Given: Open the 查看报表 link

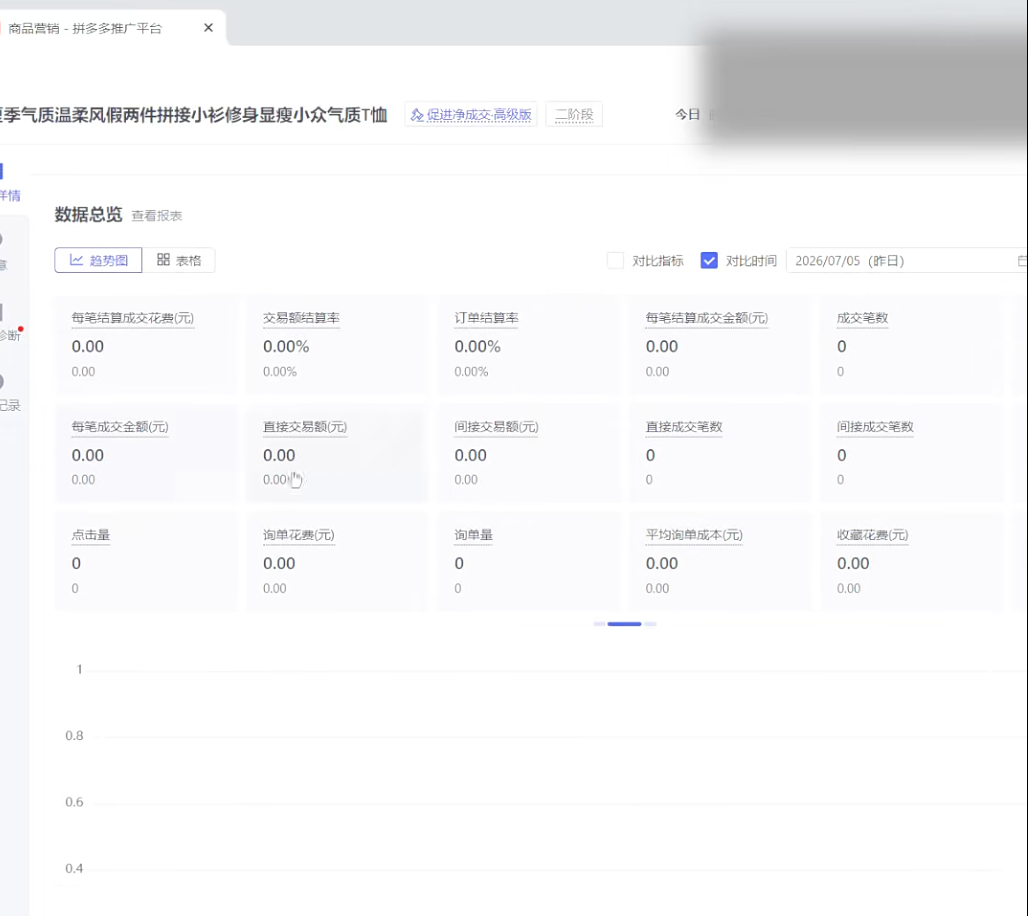Looking at the screenshot, I should (x=157, y=216).
